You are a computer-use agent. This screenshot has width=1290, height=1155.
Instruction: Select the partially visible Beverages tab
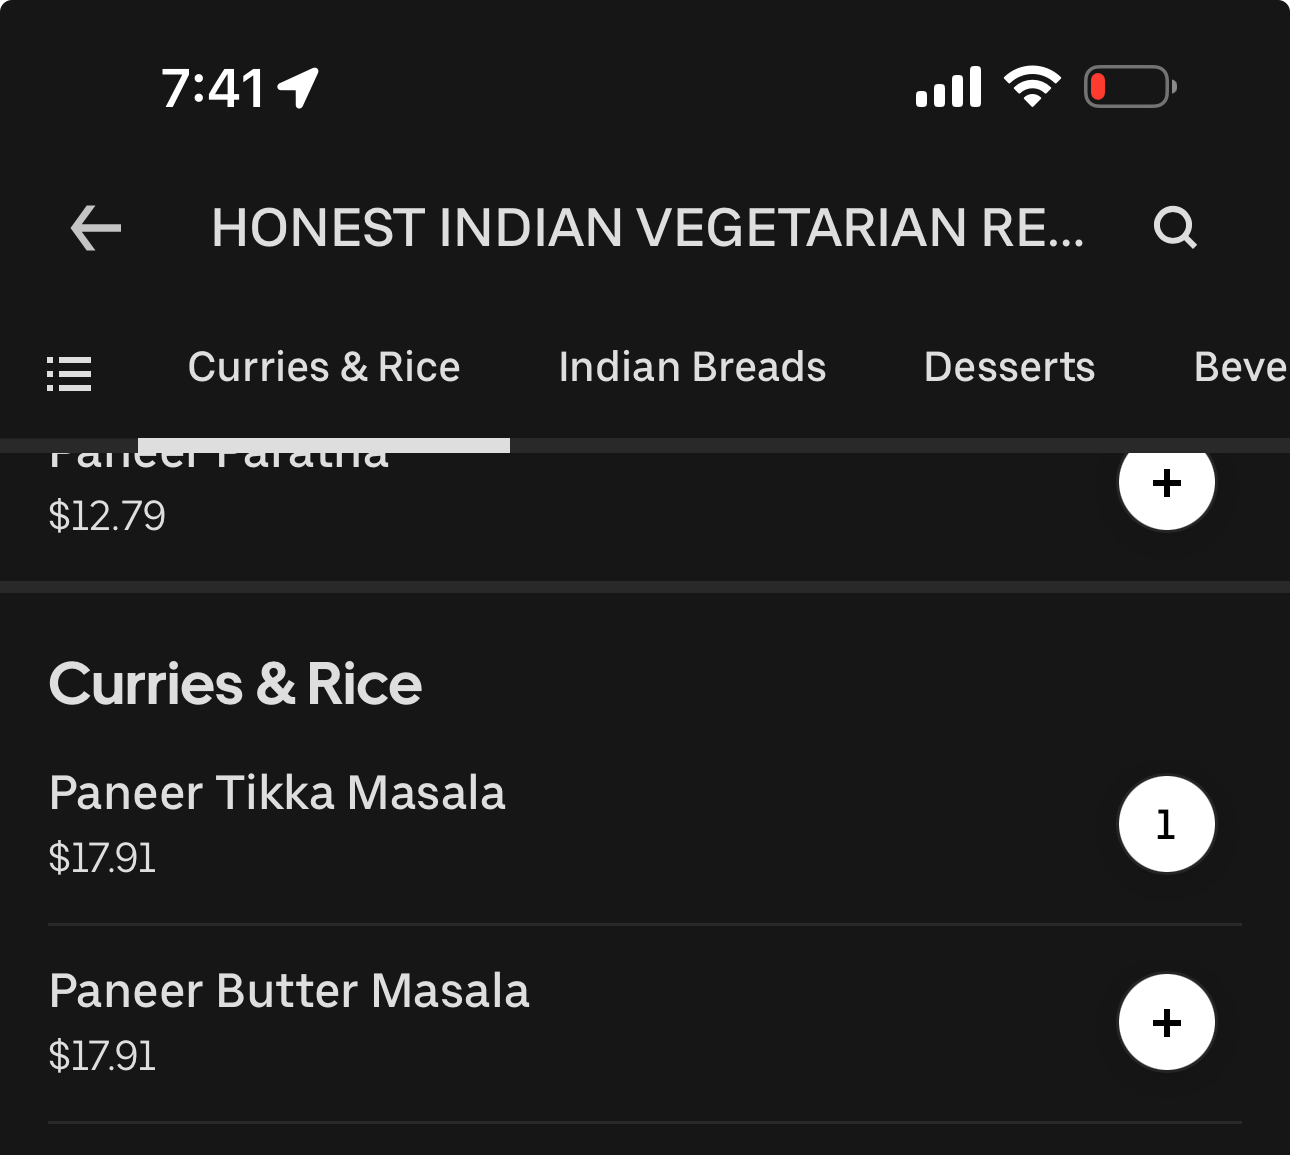1240,367
